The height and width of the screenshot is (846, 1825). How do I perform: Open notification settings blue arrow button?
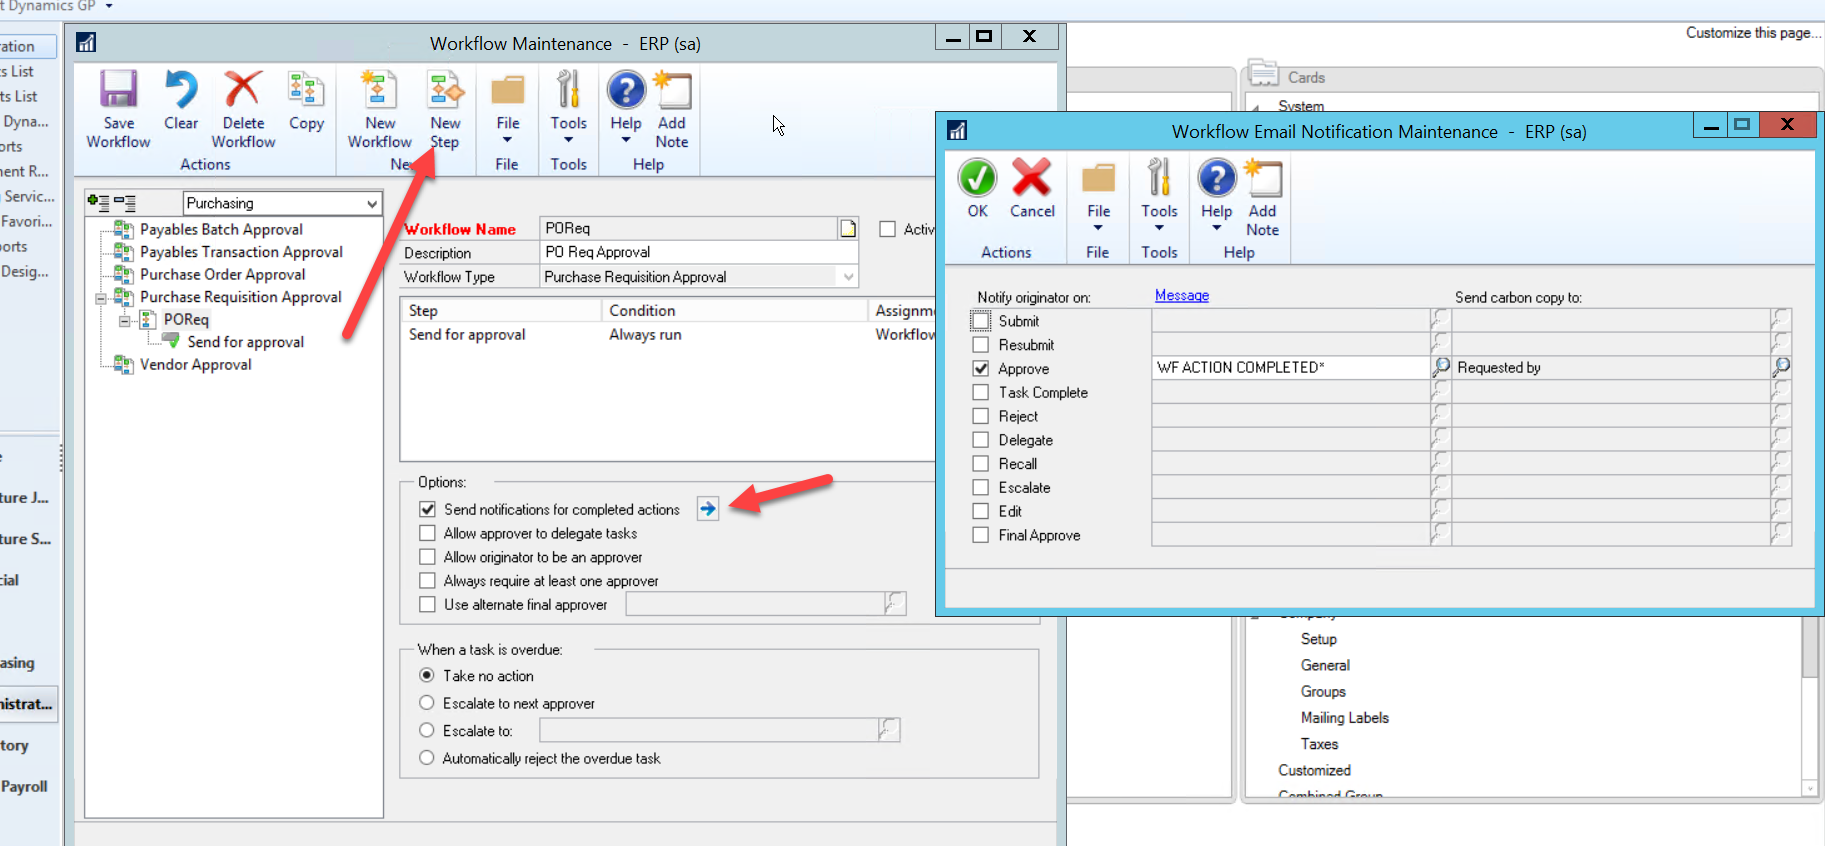[708, 509]
